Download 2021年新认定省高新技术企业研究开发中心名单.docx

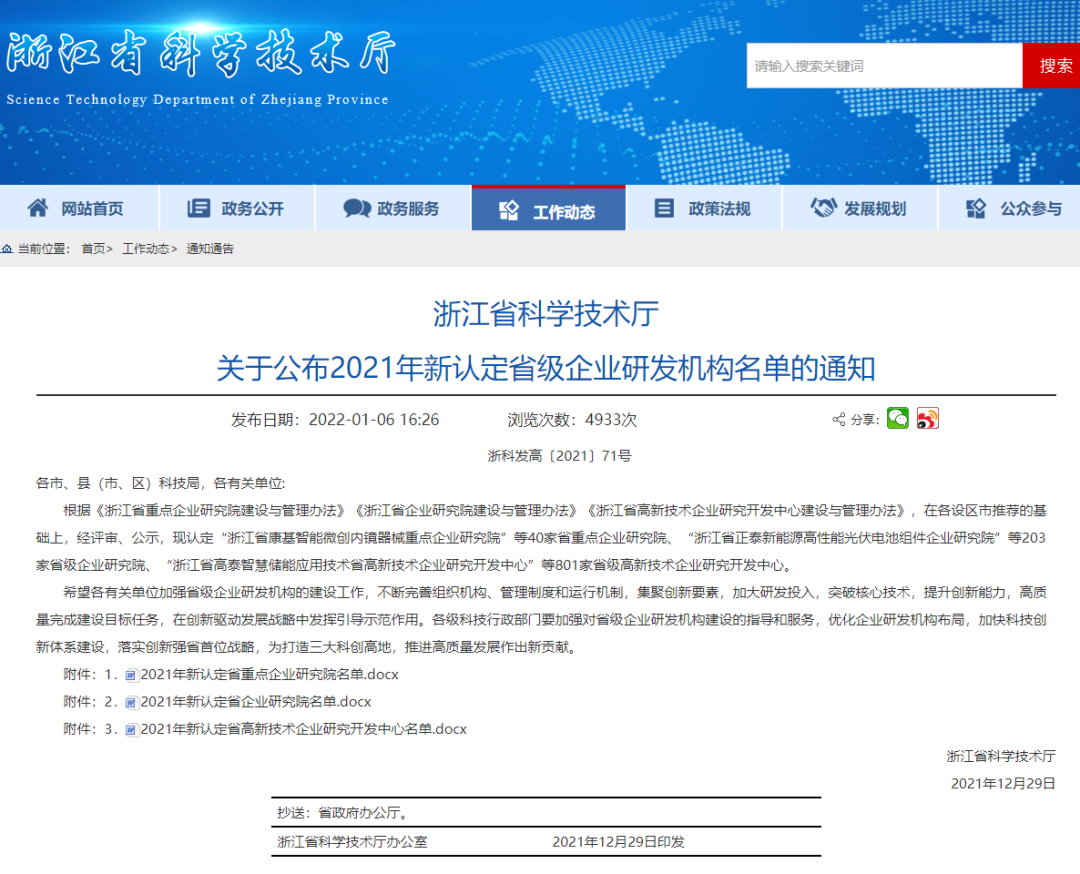tap(304, 729)
